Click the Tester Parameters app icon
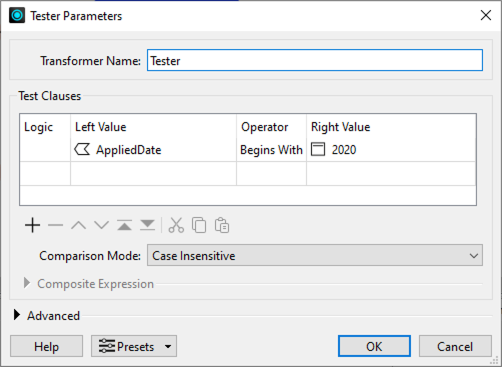Viewport: 502px width, 367px height. click(17, 15)
